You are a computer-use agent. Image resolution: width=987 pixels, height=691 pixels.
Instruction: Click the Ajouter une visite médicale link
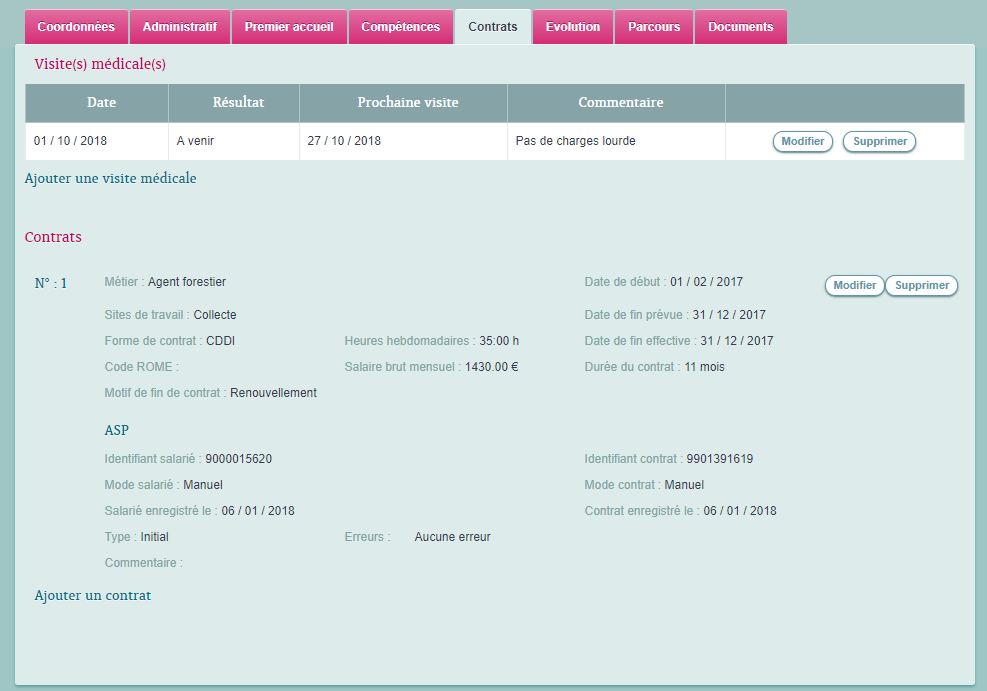[x=111, y=179]
